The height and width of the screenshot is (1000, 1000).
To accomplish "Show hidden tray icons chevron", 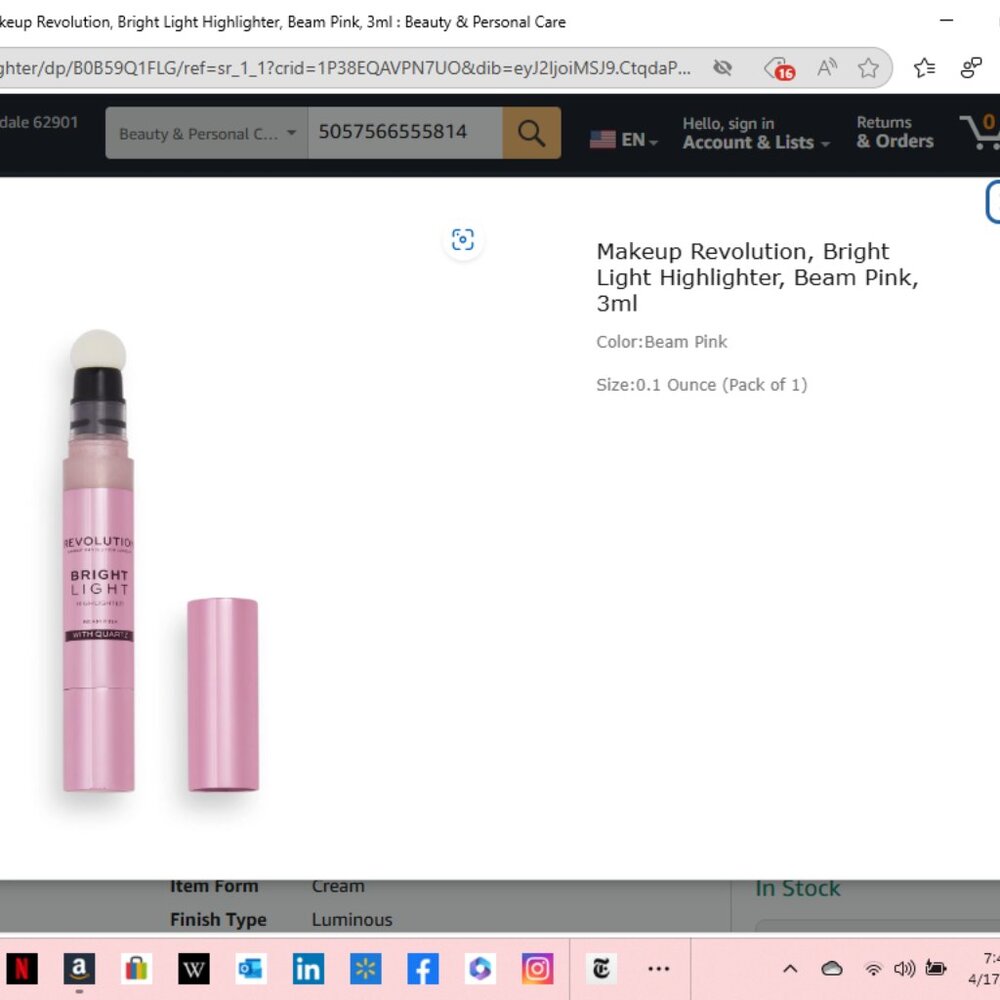I will coord(790,969).
